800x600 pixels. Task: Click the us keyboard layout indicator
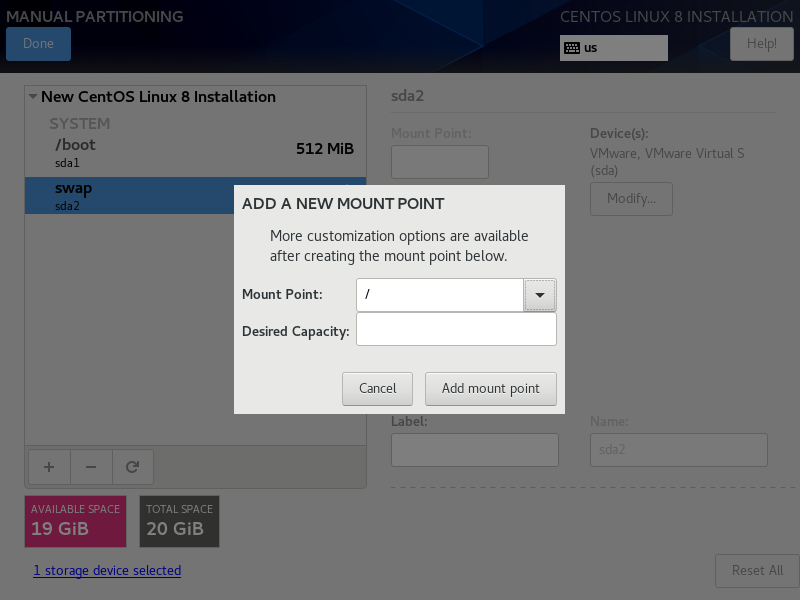point(614,48)
